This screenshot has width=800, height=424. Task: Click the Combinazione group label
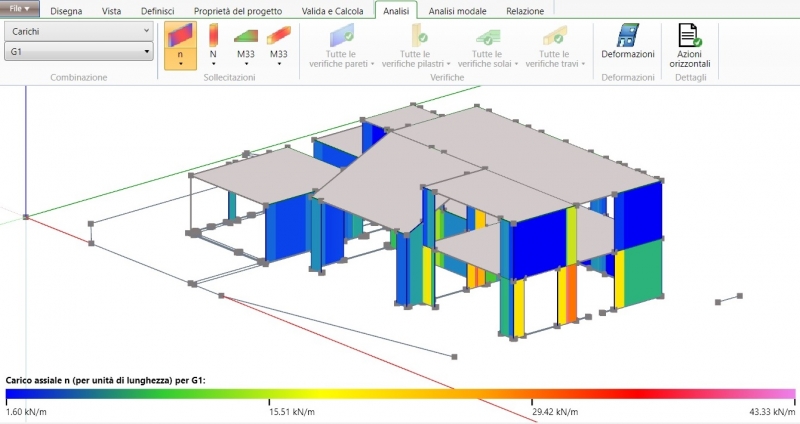coord(79,78)
